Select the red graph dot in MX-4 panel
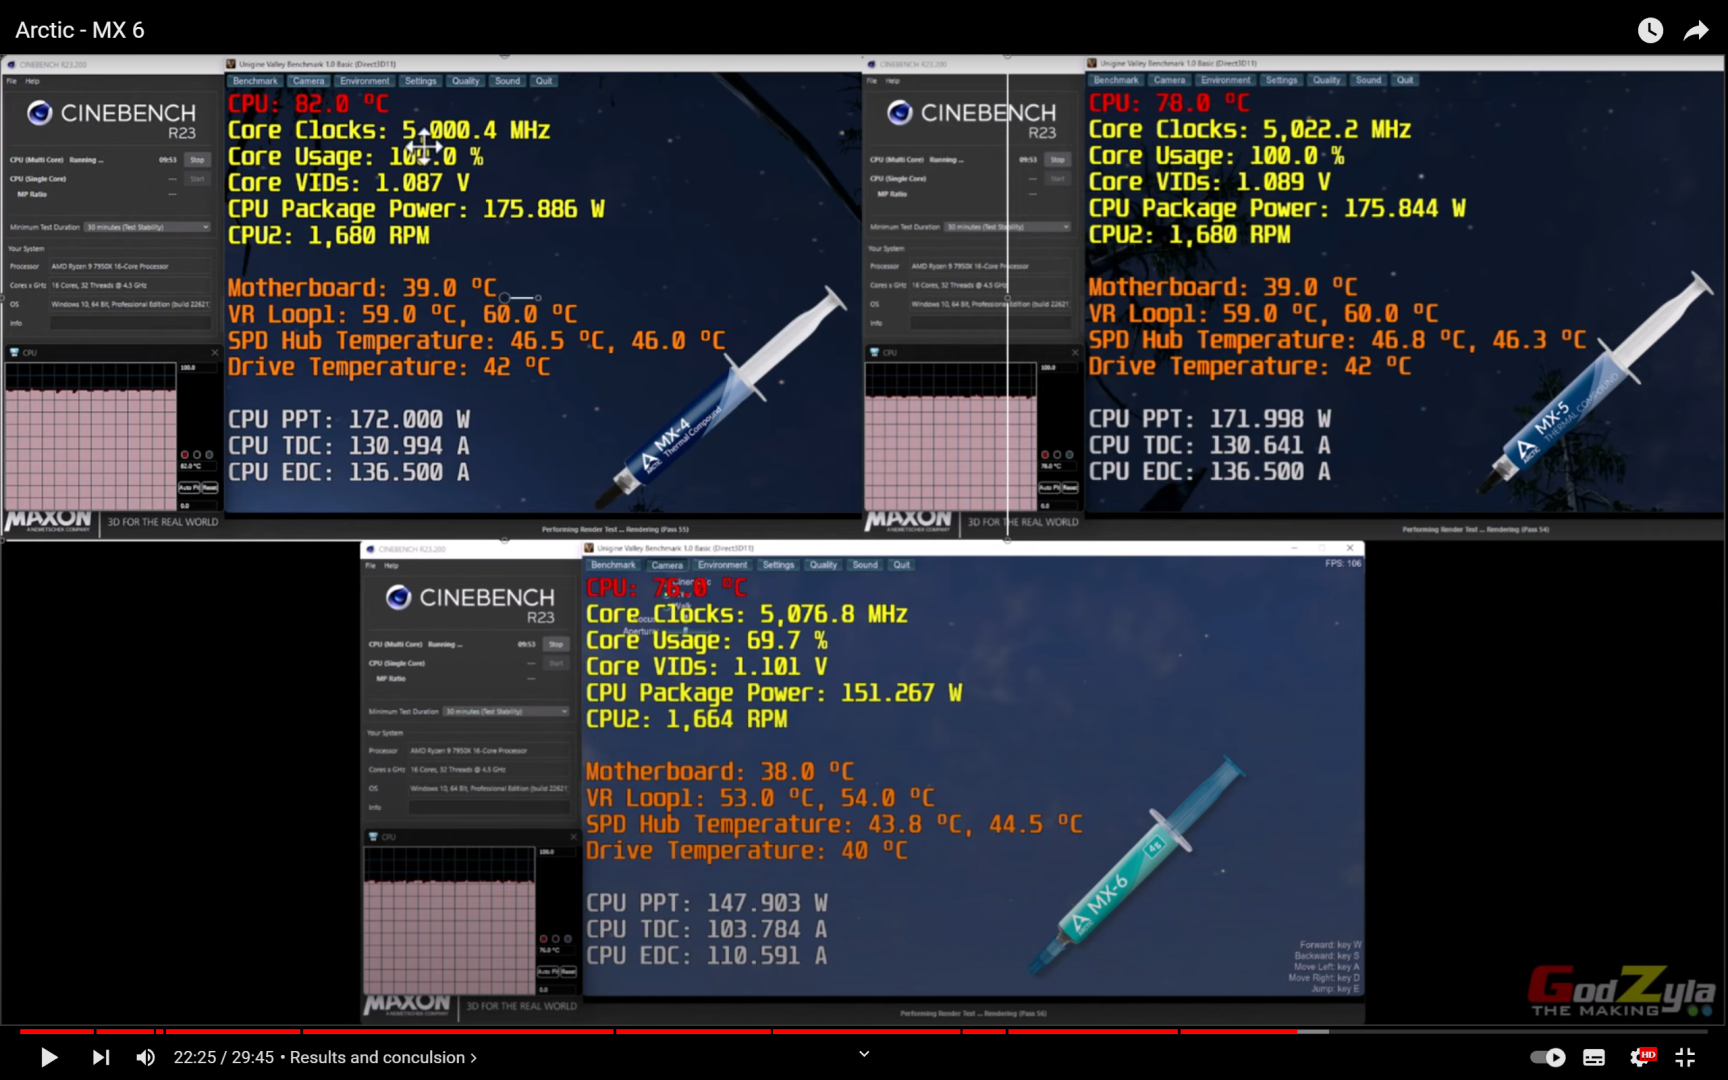 pyautogui.click(x=184, y=455)
